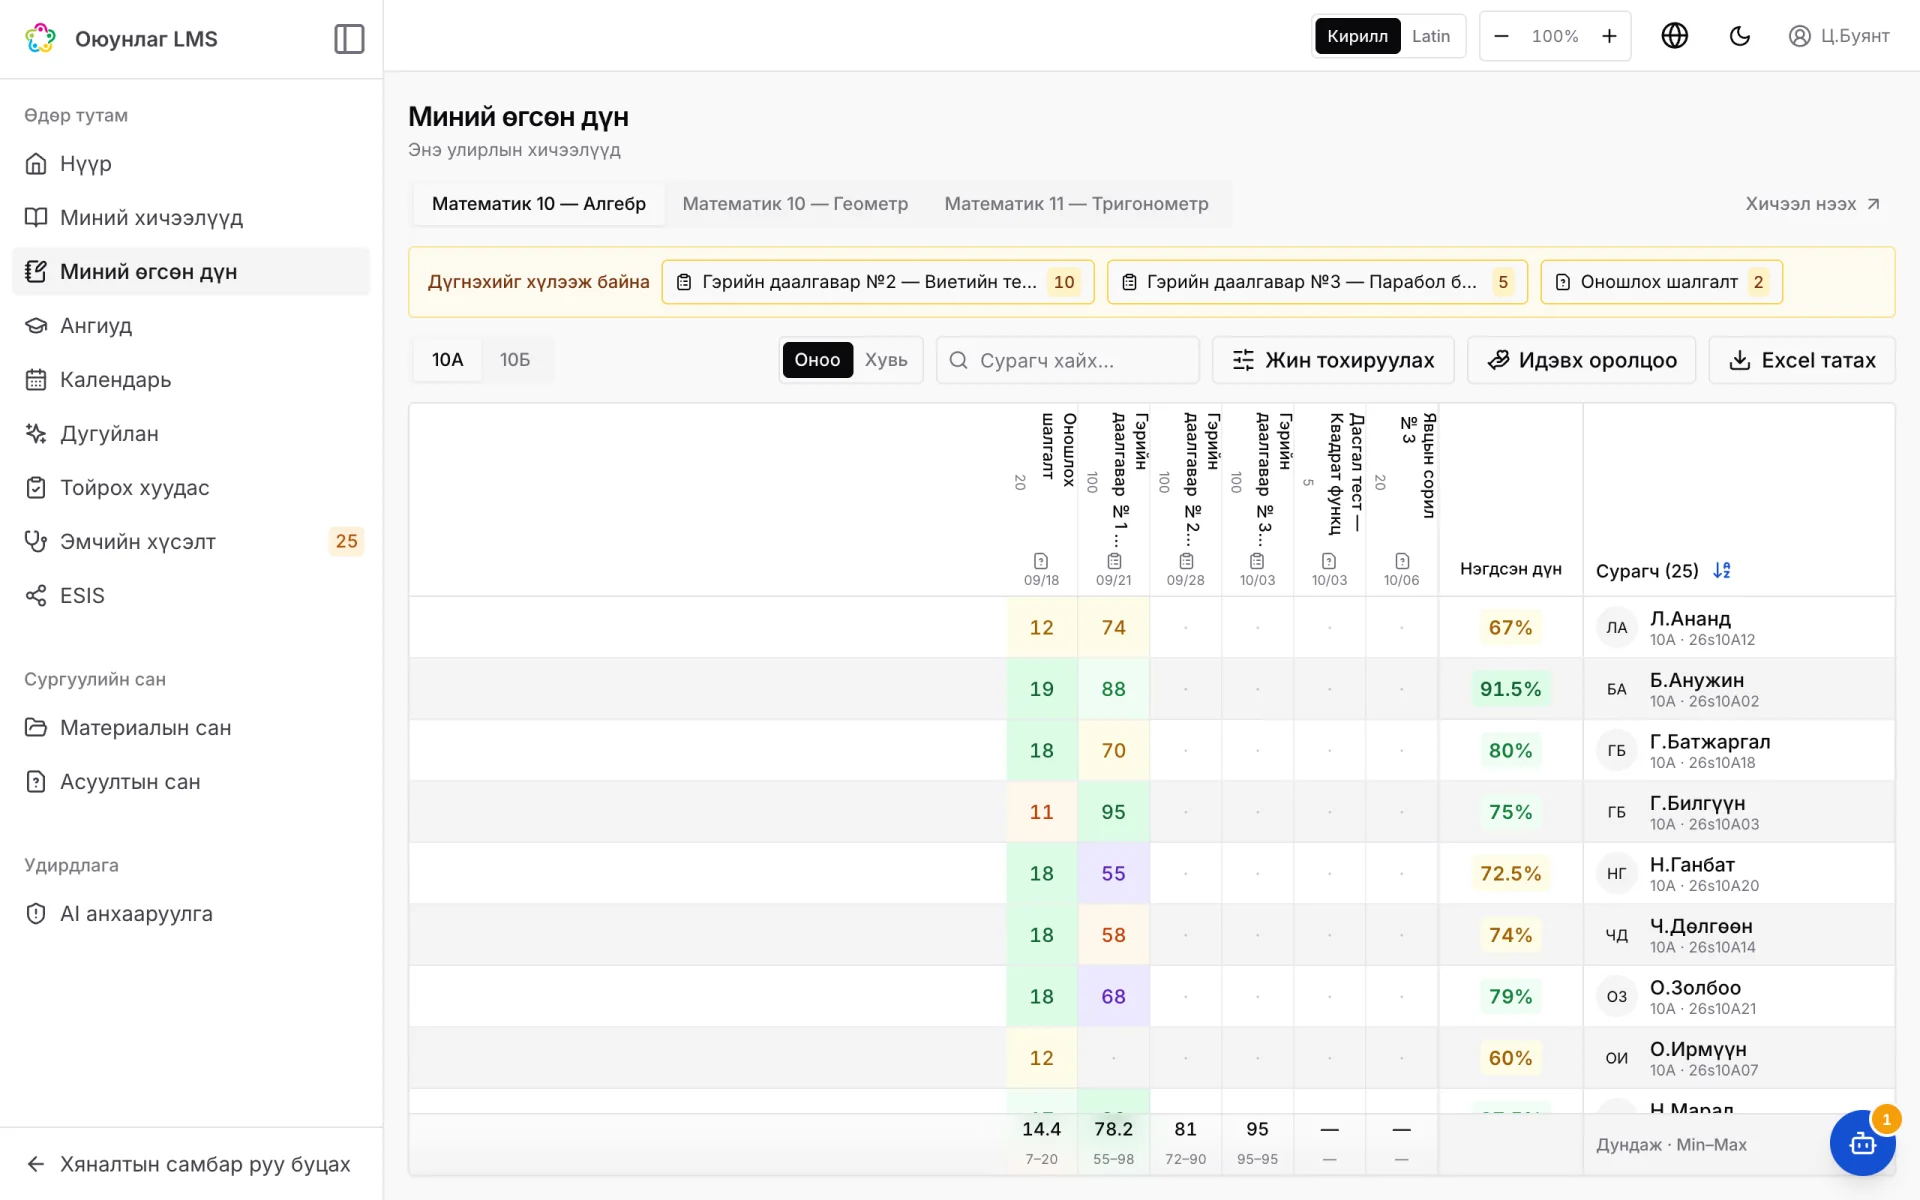Image resolution: width=1920 pixels, height=1200 pixels.
Task: Go to Нүүр home page
Action: coord(191,164)
